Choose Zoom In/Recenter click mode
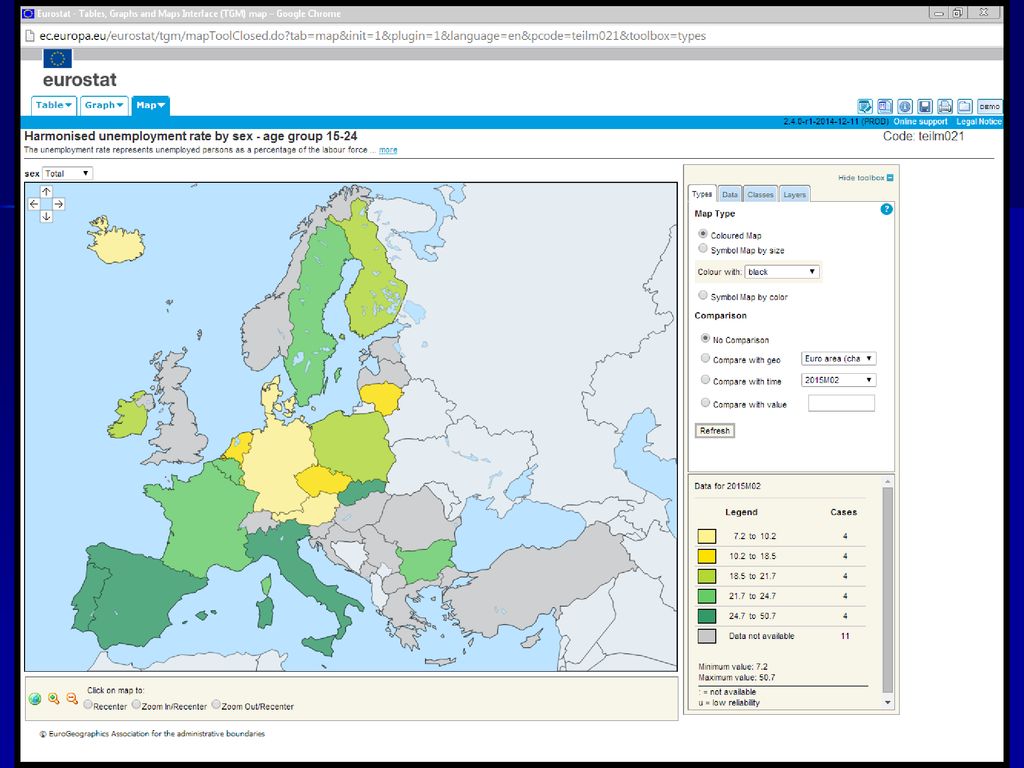The image size is (1024, 768). [x=136, y=705]
